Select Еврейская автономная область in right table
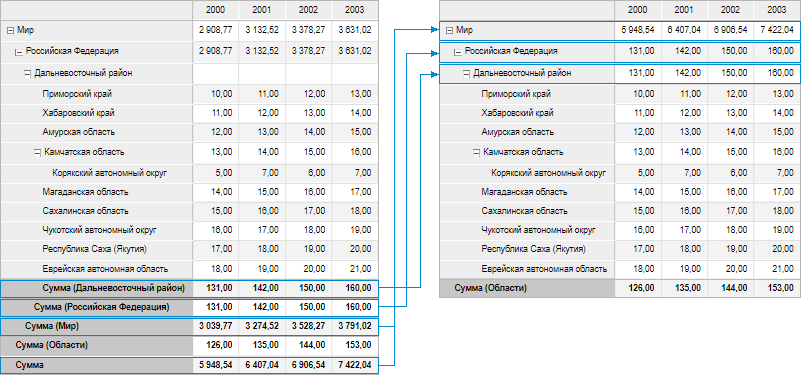This screenshot has height=375, width=801. (x=544, y=269)
